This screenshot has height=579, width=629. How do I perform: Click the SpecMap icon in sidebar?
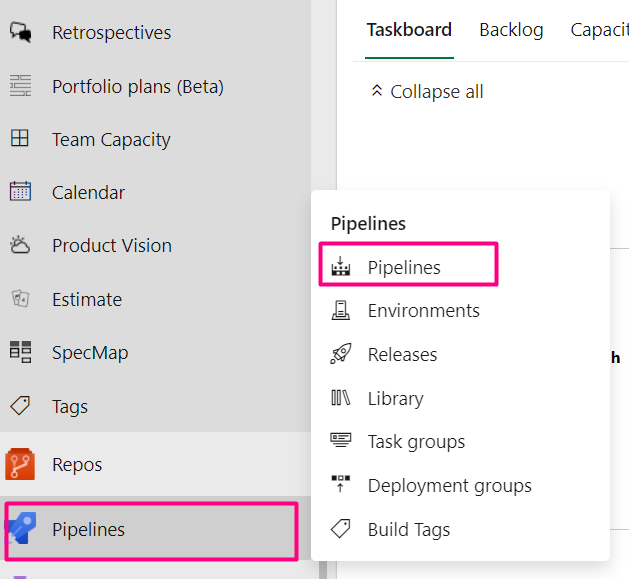click(x=20, y=352)
